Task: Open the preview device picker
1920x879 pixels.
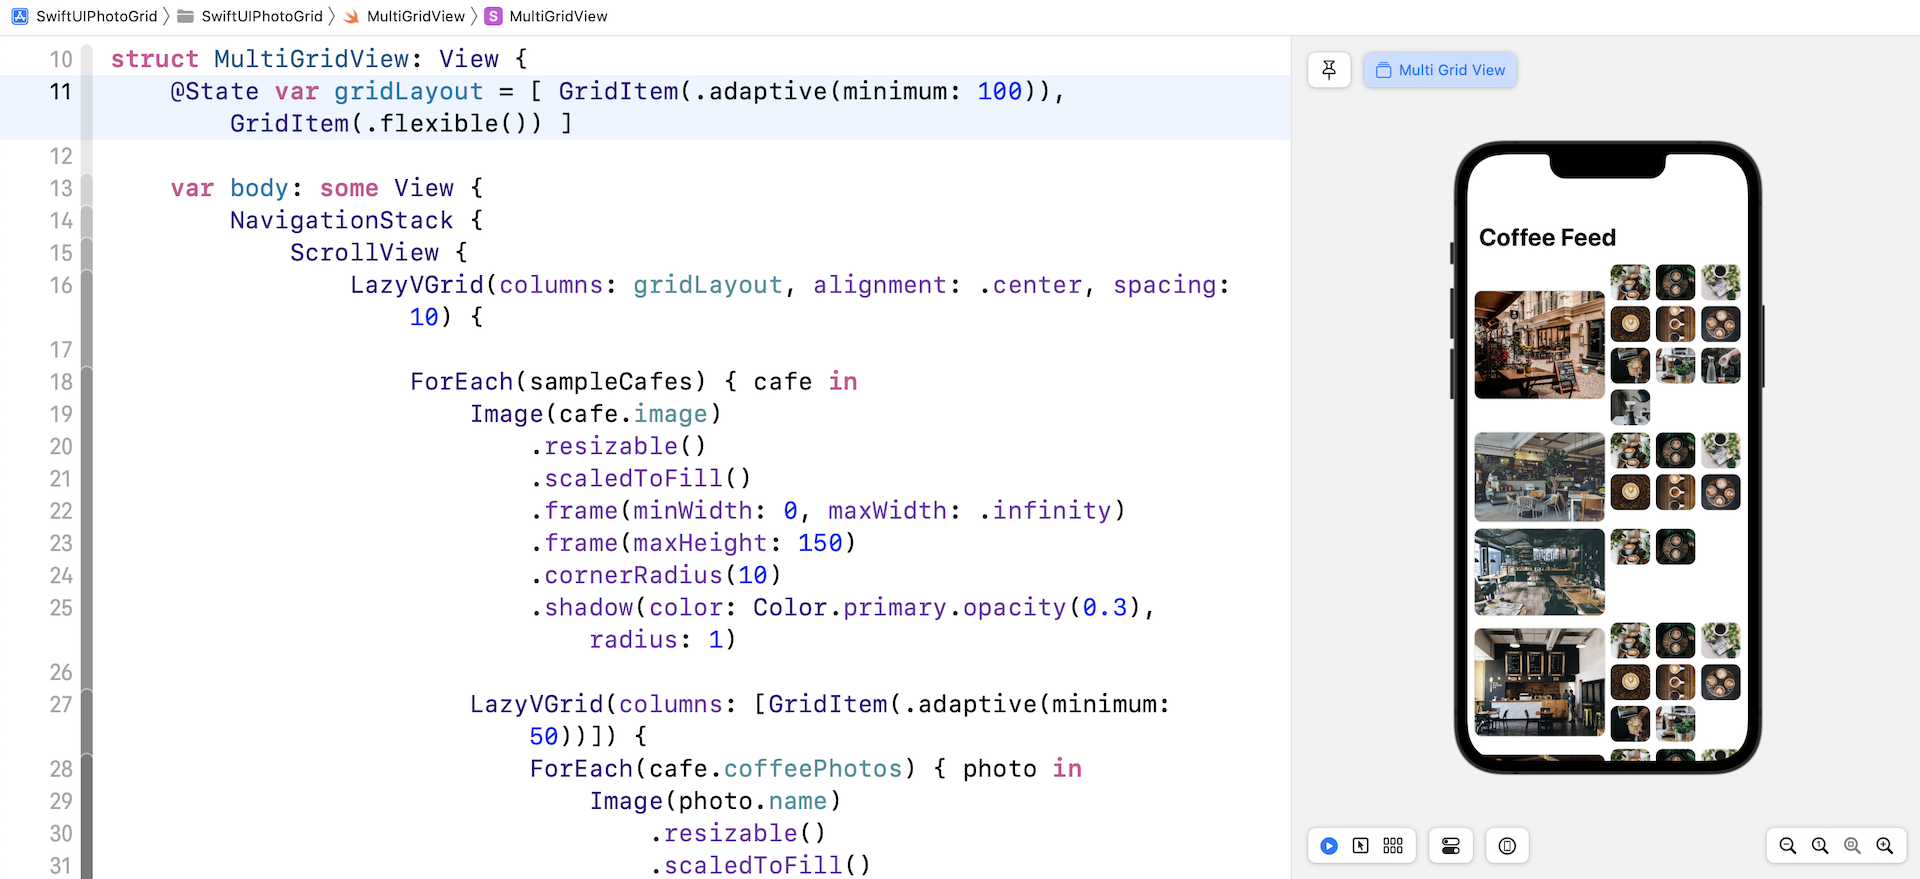Action: (x=1507, y=846)
